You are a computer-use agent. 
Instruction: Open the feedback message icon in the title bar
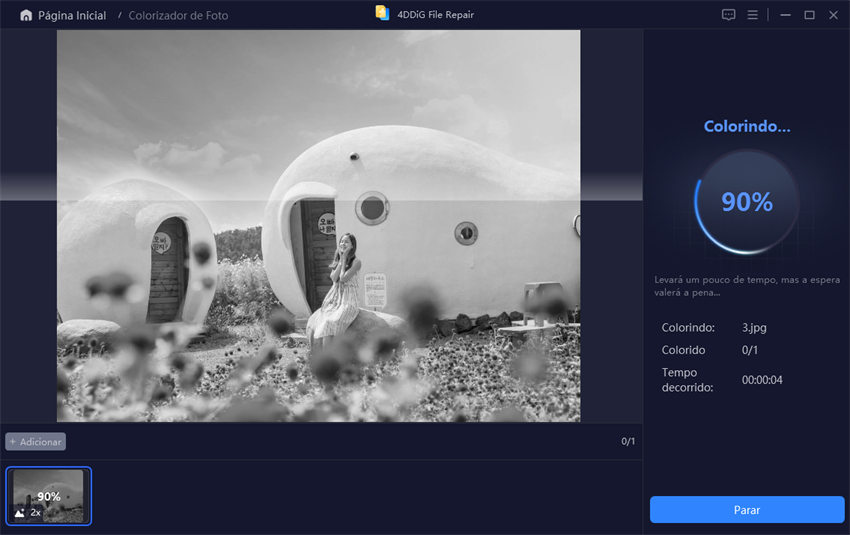pyautogui.click(x=728, y=15)
